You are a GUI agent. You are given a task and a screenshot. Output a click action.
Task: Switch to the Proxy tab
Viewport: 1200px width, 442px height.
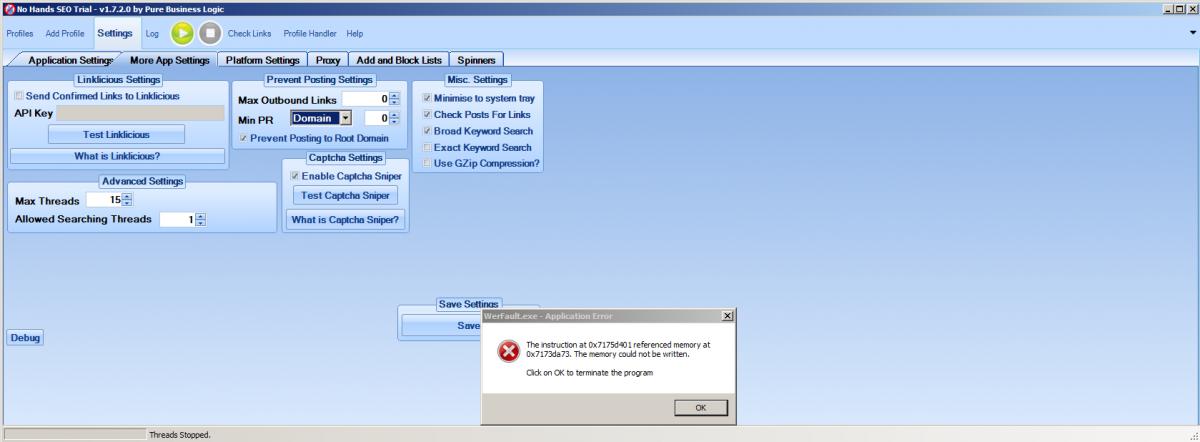pyautogui.click(x=328, y=60)
